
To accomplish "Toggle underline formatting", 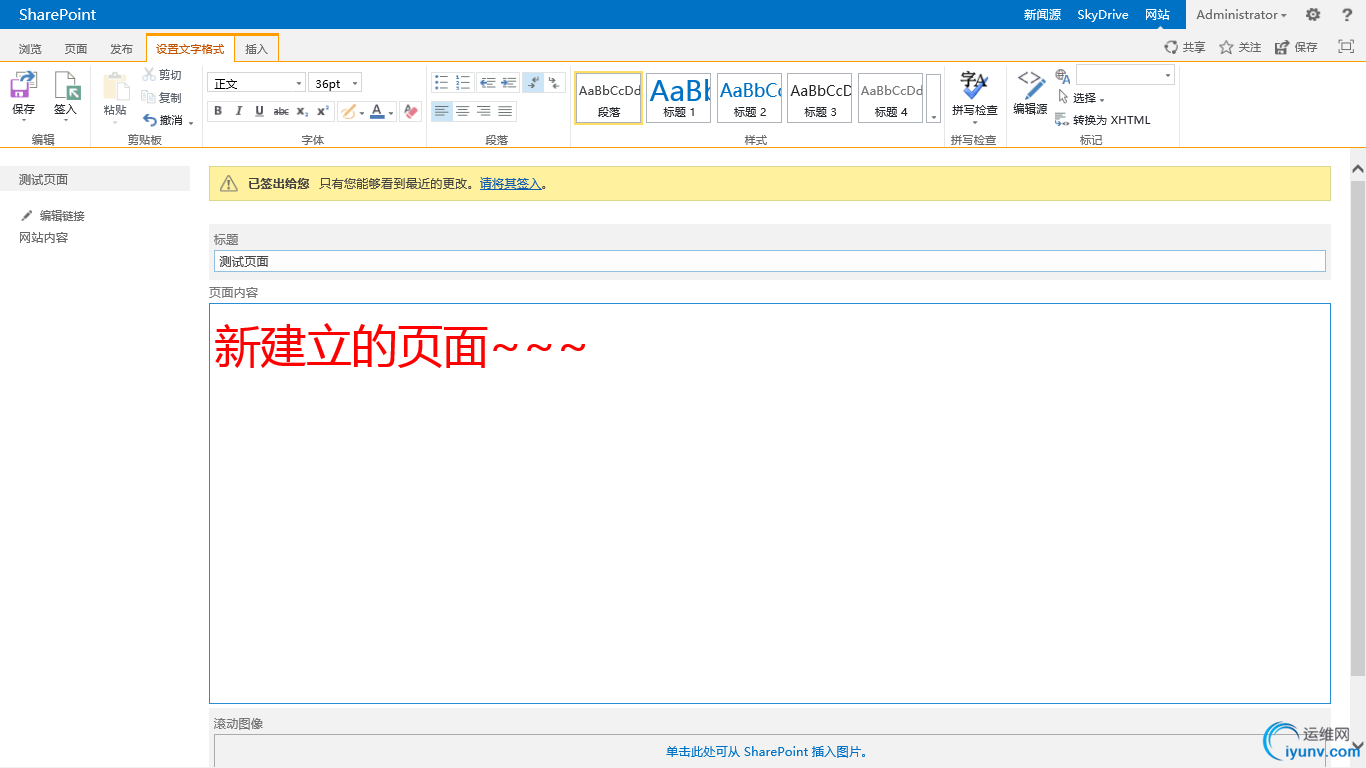I will (259, 111).
